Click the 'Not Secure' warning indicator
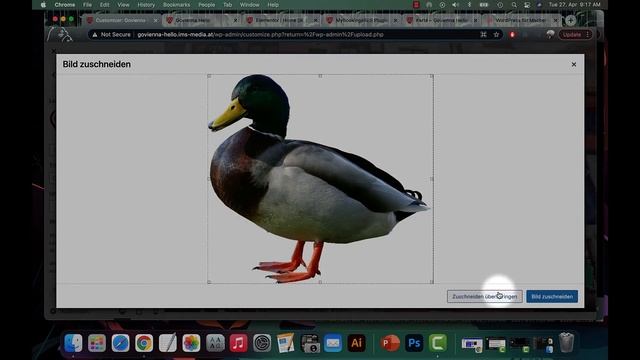Screen dimensions: 640x360 pyautogui.click(x=111, y=35)
